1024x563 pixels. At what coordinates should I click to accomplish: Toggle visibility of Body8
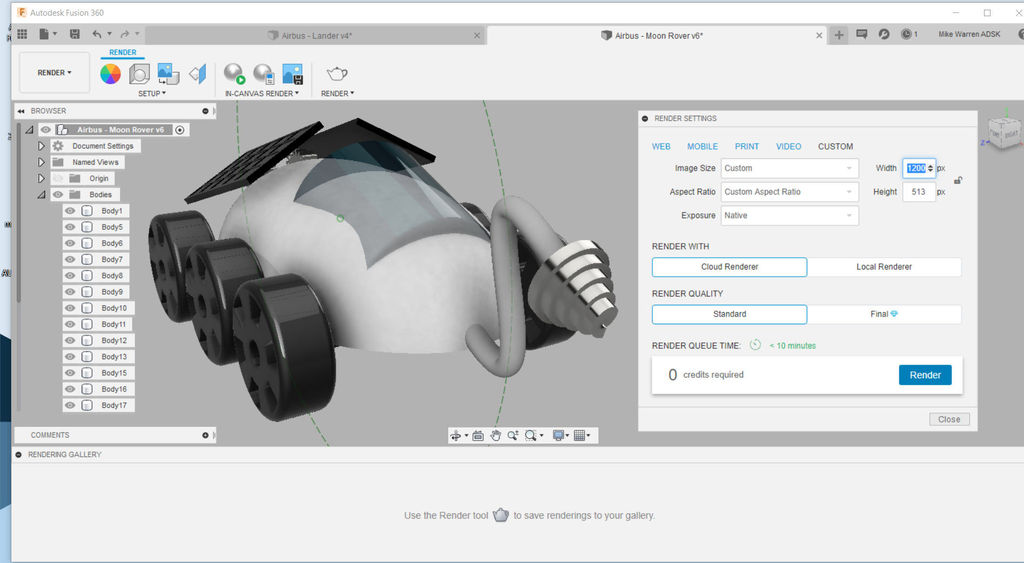click(x=70, y=276)
